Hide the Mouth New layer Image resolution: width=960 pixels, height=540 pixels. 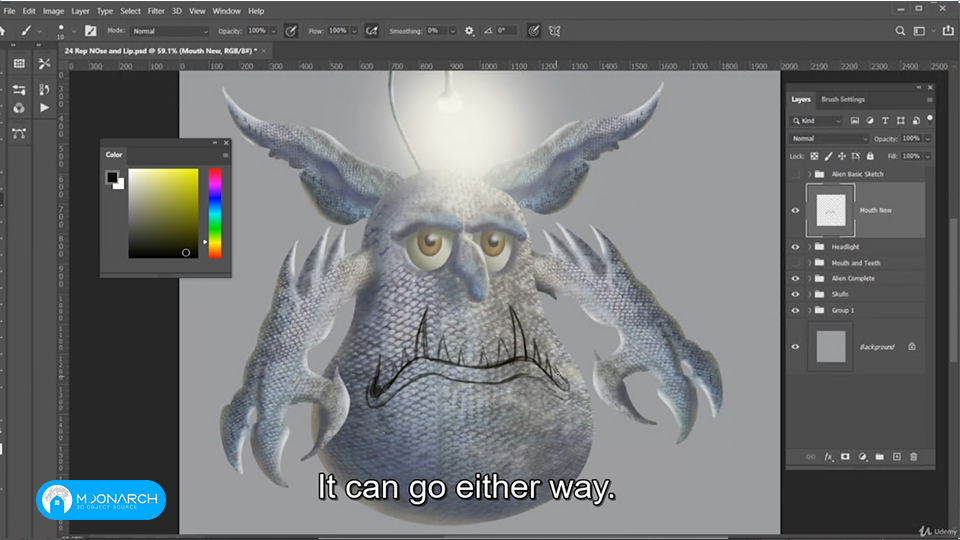795,211
